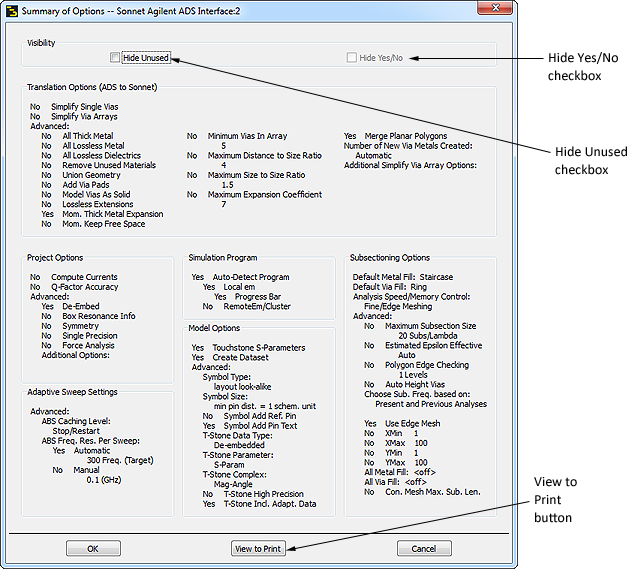Select the 'Simplify Via Arrays' text
The height and width of the screenshot is (569, 634).
click(x=84, y=116)
